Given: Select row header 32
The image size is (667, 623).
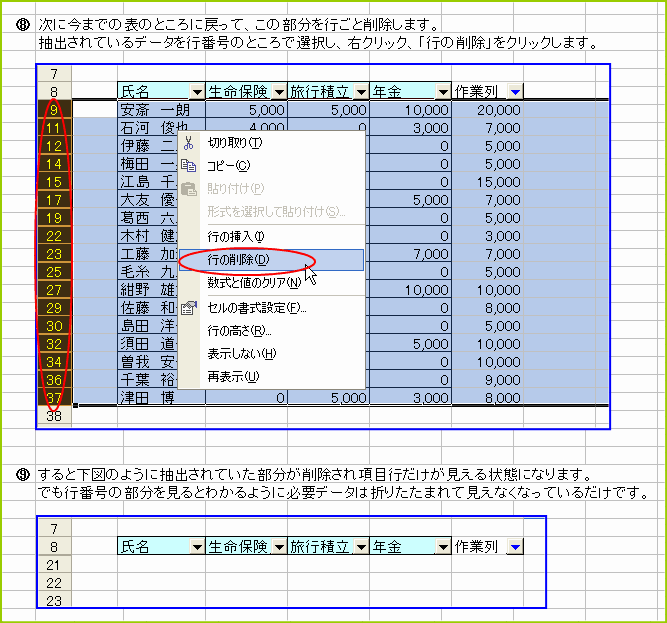Looking at the screenshot, I should (54, 344).
